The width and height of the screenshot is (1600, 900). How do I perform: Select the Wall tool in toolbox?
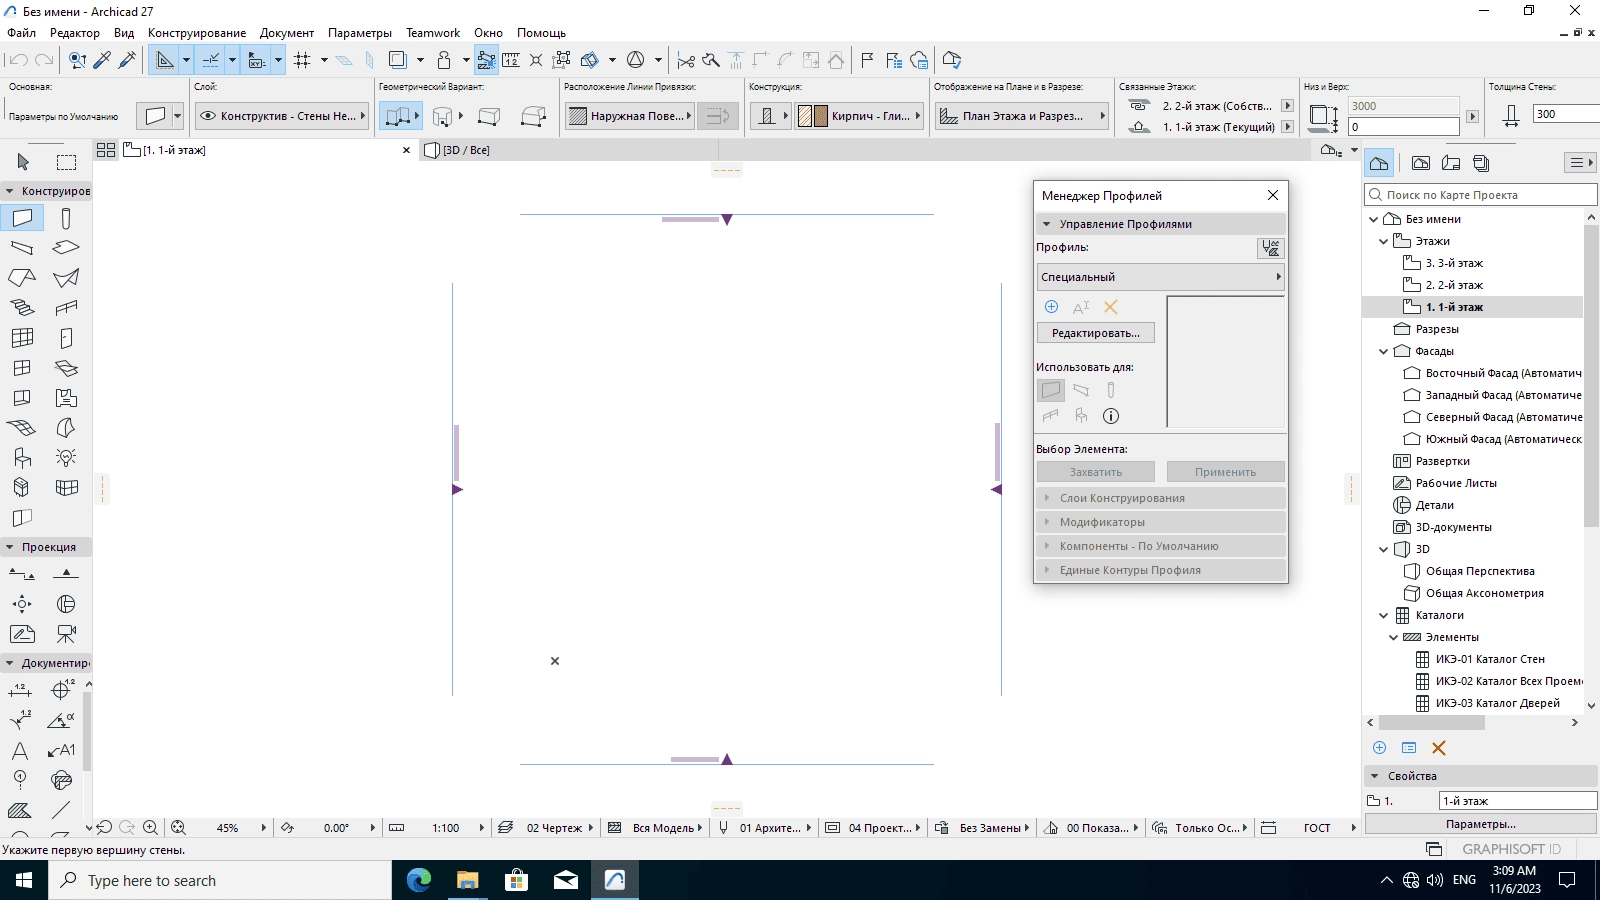click(22, 218)
